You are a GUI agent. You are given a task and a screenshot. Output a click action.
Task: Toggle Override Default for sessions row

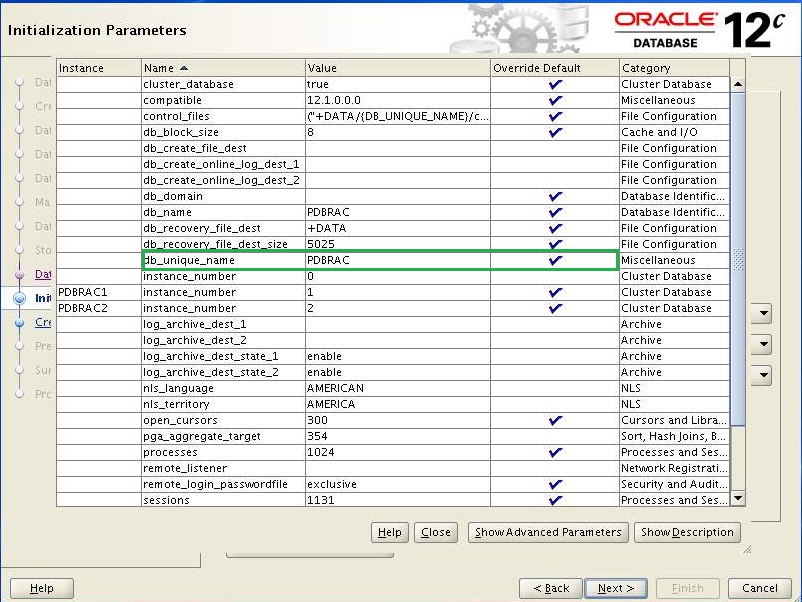[x=555, y=500]
